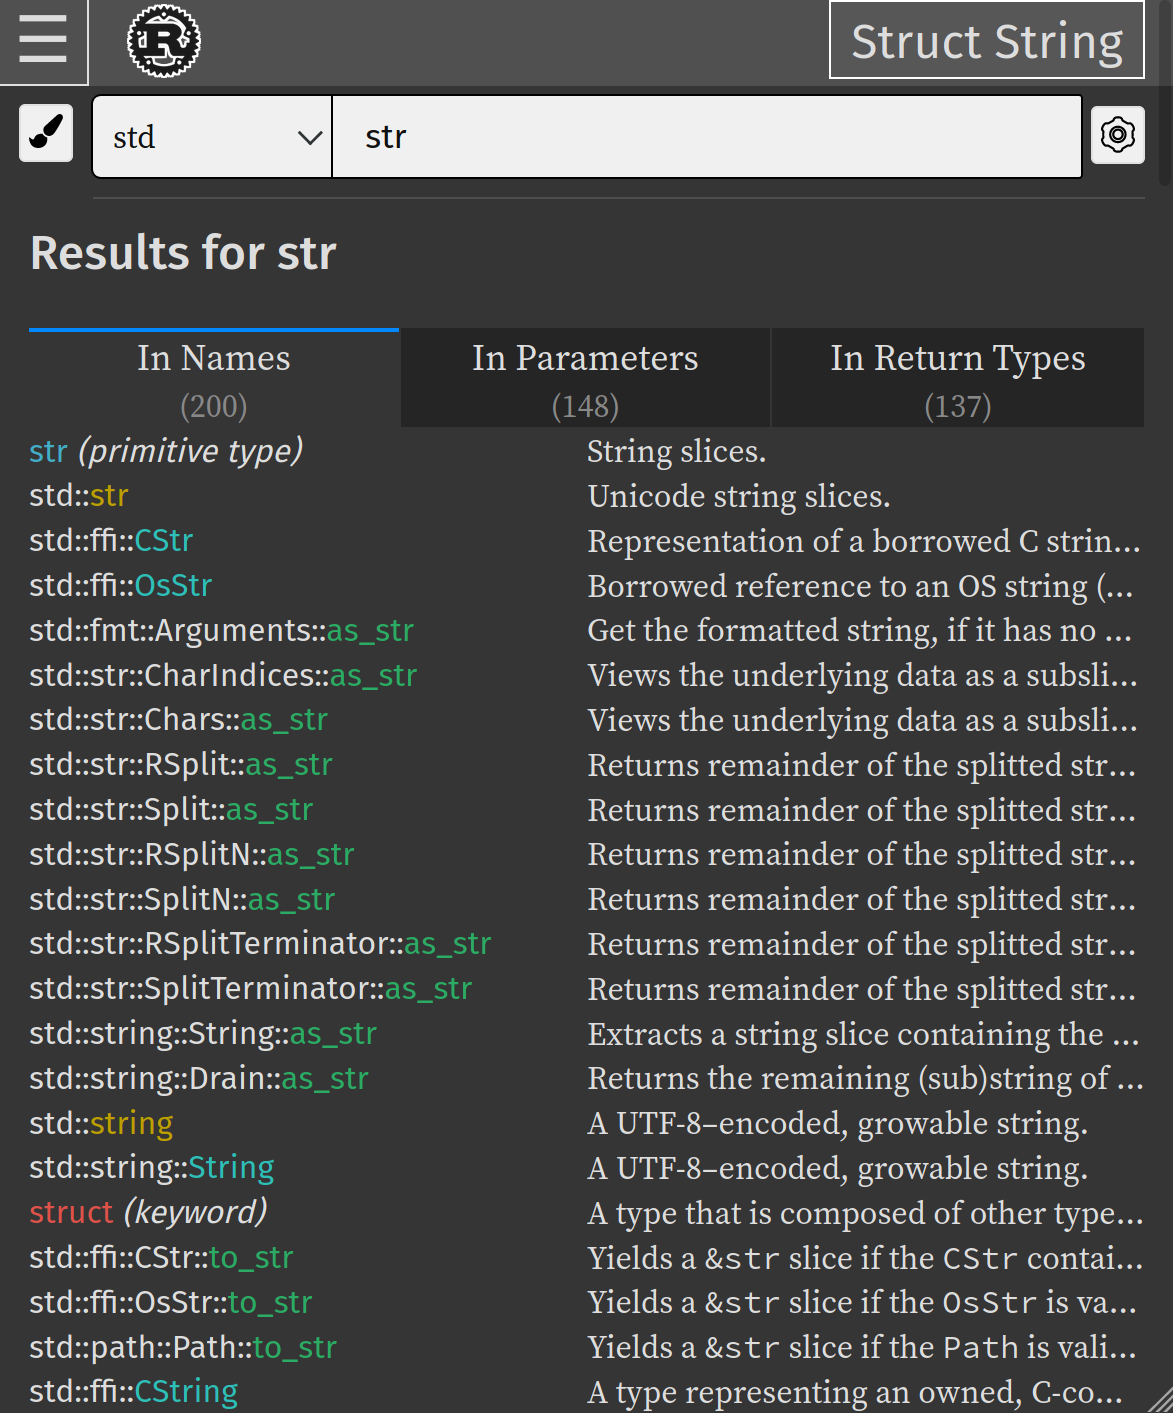Click 'Get the formatted string' description

[860, 631]
